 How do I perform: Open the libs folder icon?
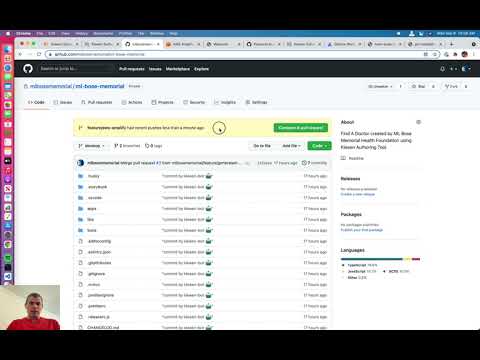[x=80, y=220]
